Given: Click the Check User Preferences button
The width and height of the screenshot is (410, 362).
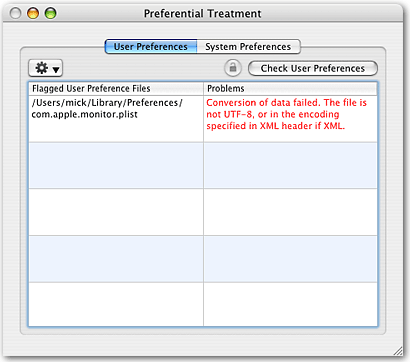Looking at the screenshot, I should point(313,68).
